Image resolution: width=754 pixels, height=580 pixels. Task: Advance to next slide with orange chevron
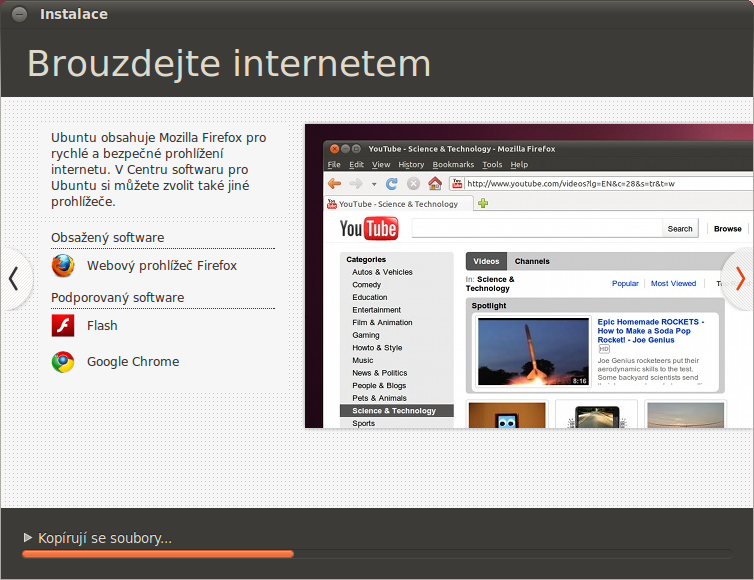[740, 278]
